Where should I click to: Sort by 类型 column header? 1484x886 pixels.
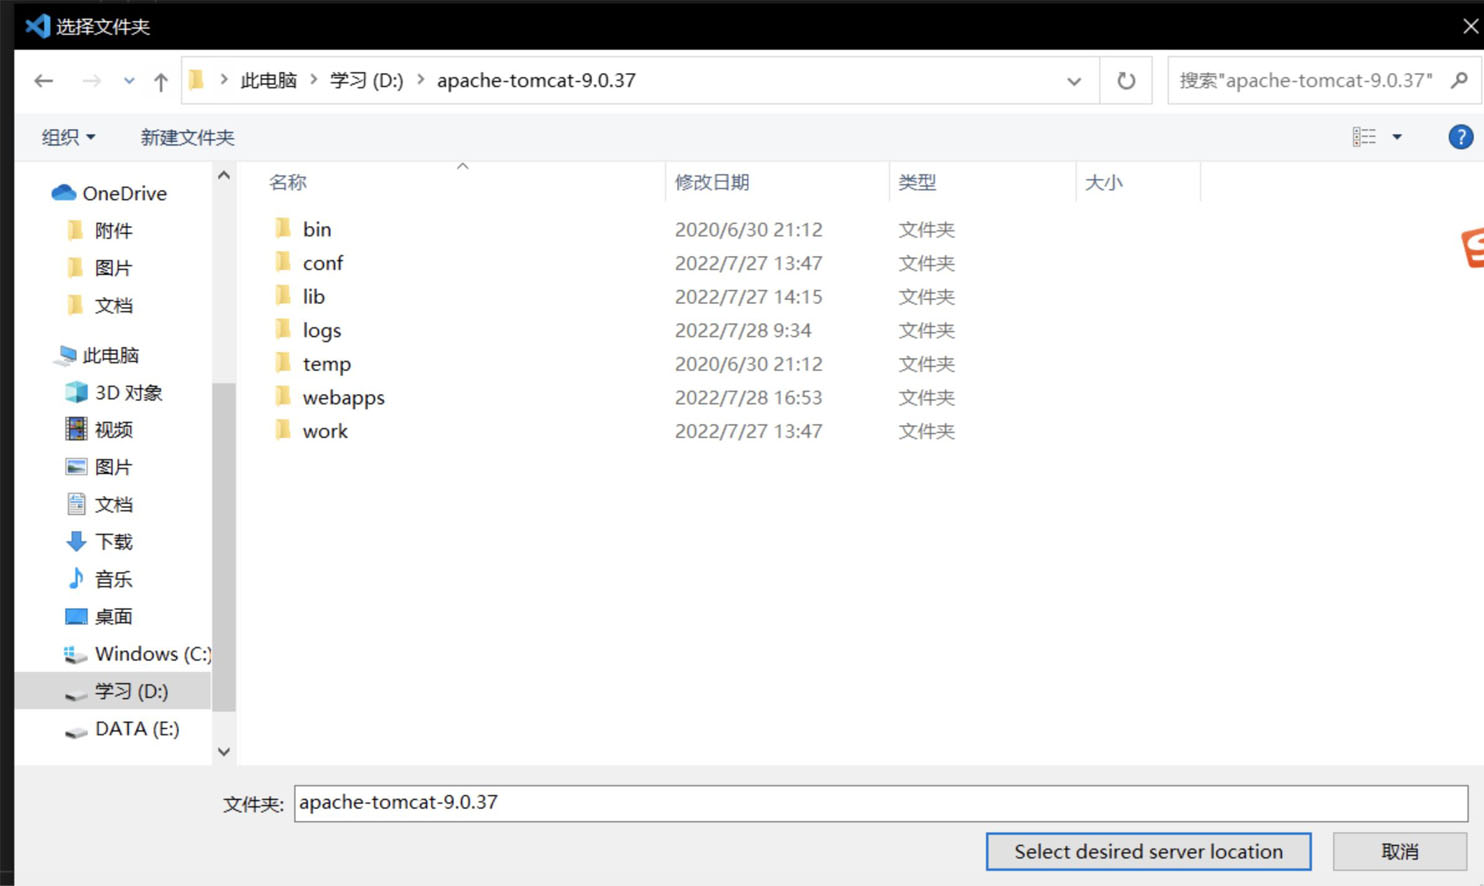[917, 182]
